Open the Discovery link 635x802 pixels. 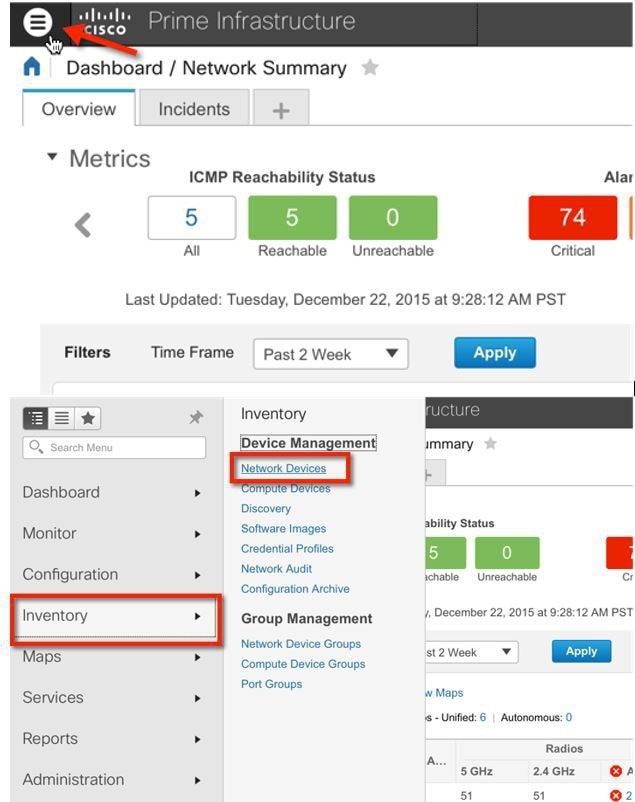tap(266, 508)
